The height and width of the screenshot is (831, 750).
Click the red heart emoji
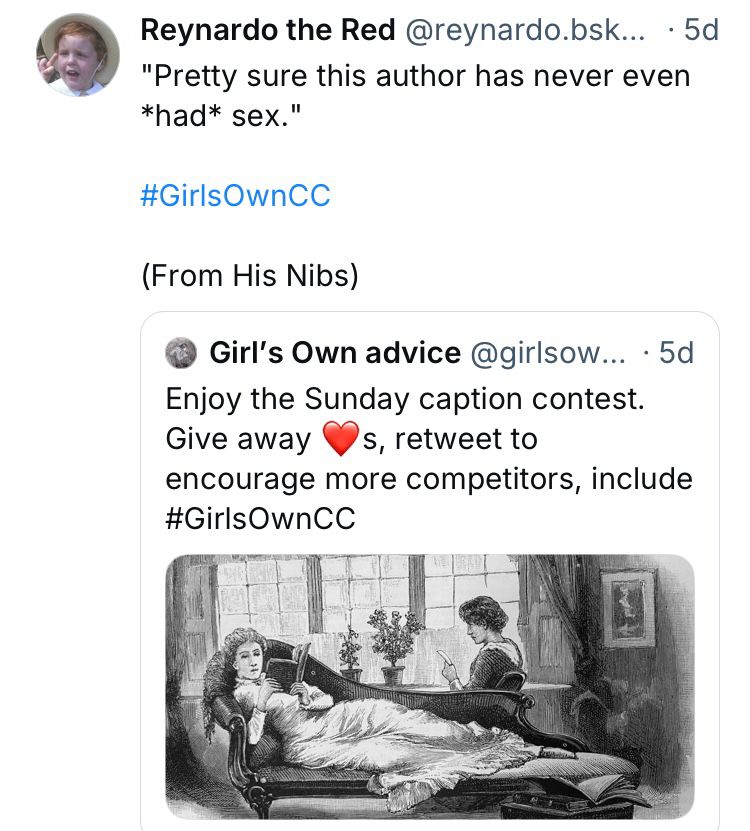pyautogui.click(x=340, y=439)
